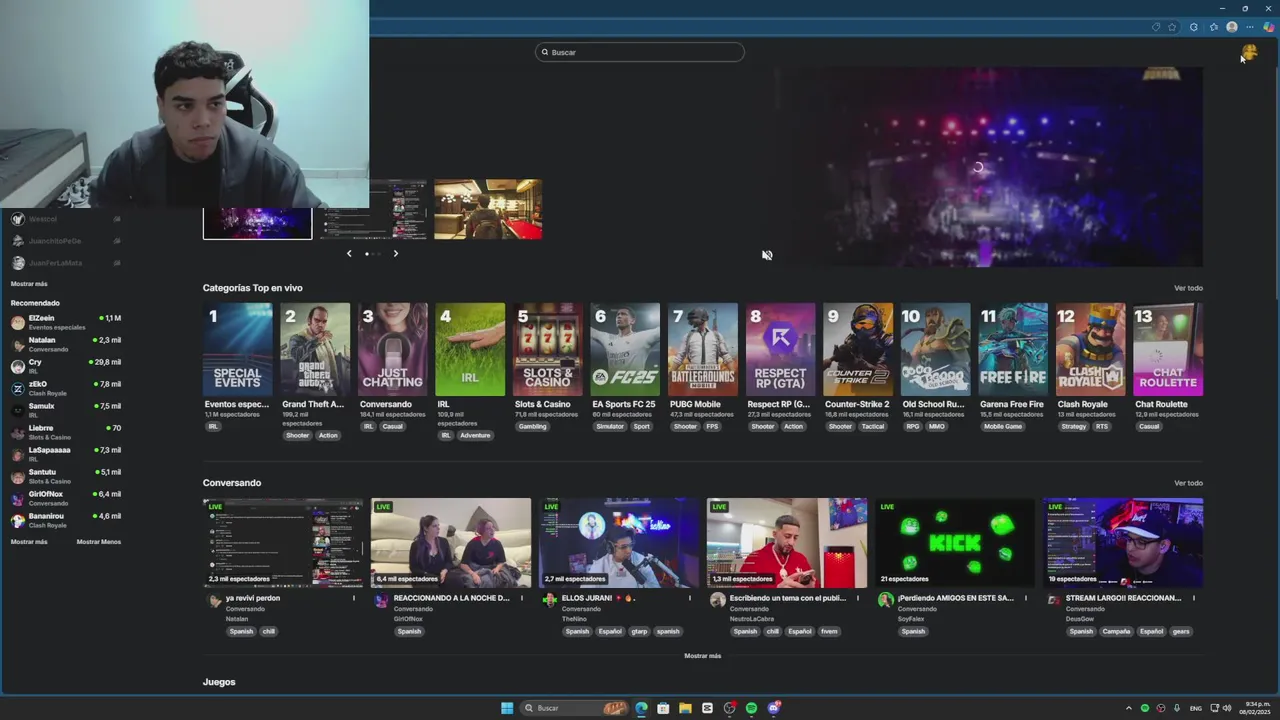The image size is (1280, 720).
Task: Open Windows Start menu on taskbar
Action: (x=507, y=708)
